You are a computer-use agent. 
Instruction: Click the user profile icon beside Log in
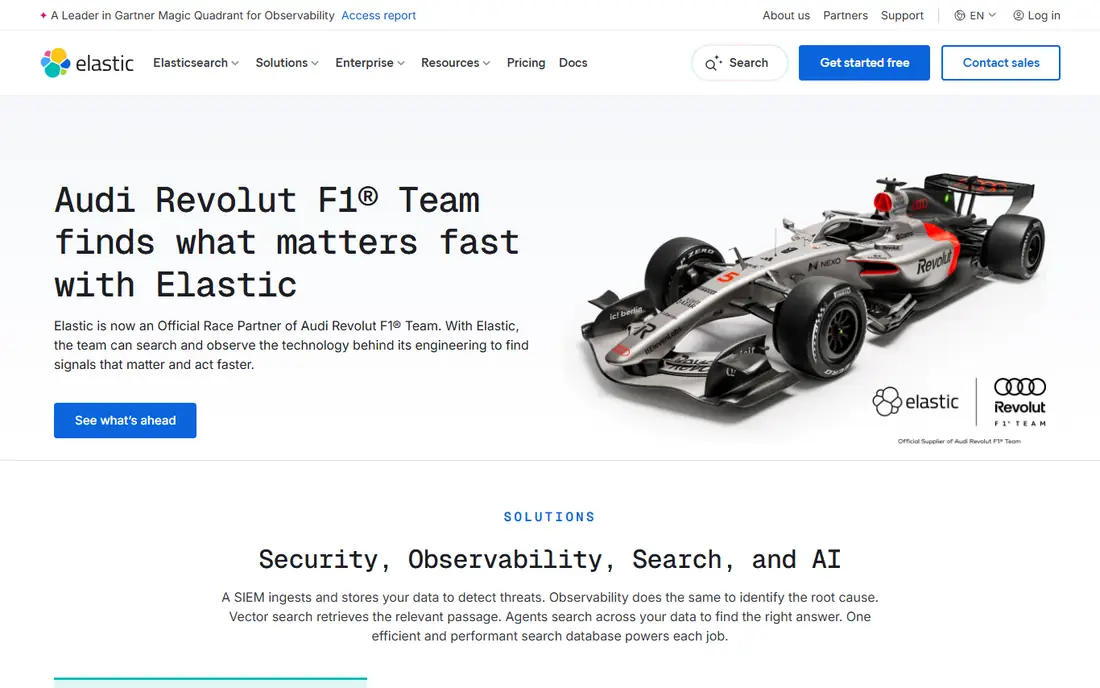point(1018,15)
